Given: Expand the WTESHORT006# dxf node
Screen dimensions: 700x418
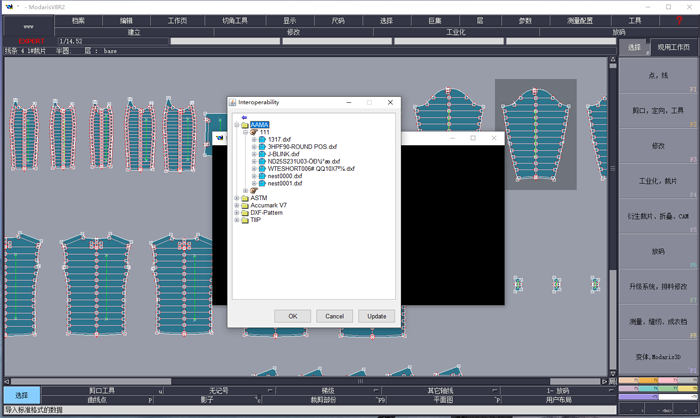Looking at the screenshot, I should tap(254, 169).
